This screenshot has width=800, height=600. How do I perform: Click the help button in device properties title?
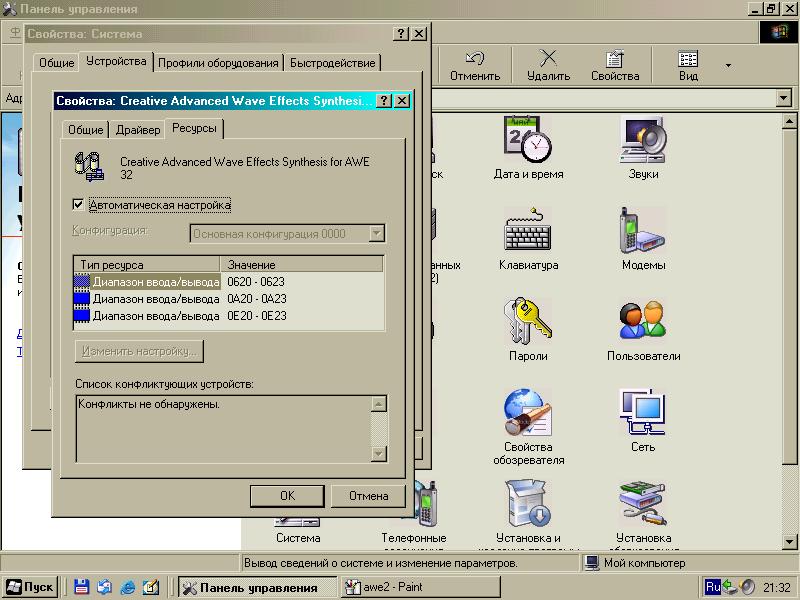click(384, 101)
